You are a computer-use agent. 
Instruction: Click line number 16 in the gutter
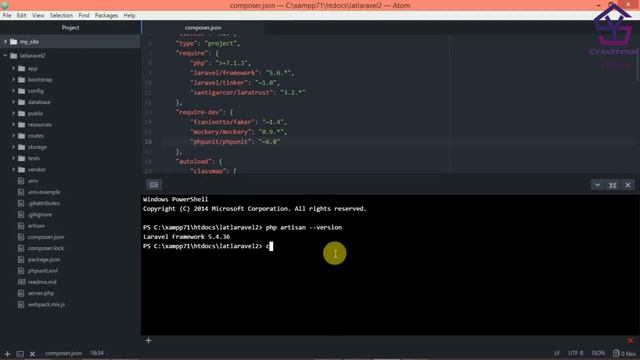(x=148, y=142)
